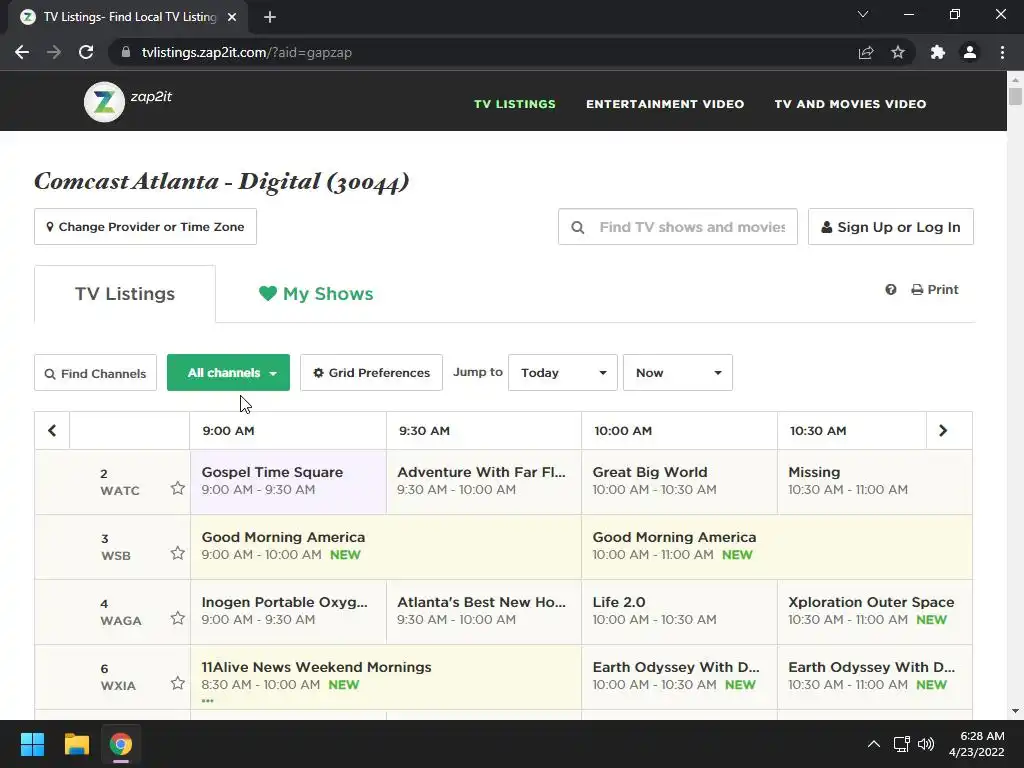Reload the page with refresh icon

(86, 52)
